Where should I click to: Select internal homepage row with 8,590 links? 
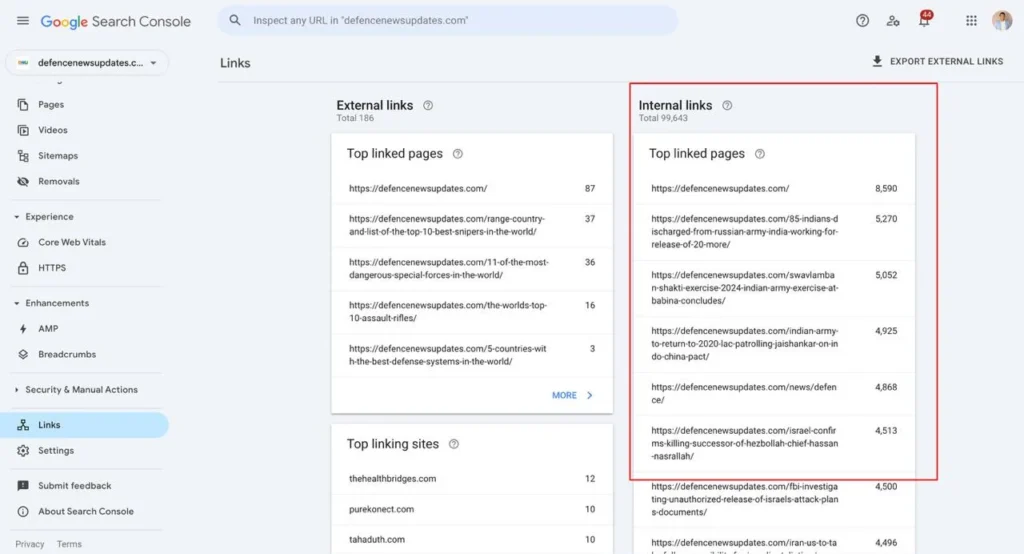[774, 188]
